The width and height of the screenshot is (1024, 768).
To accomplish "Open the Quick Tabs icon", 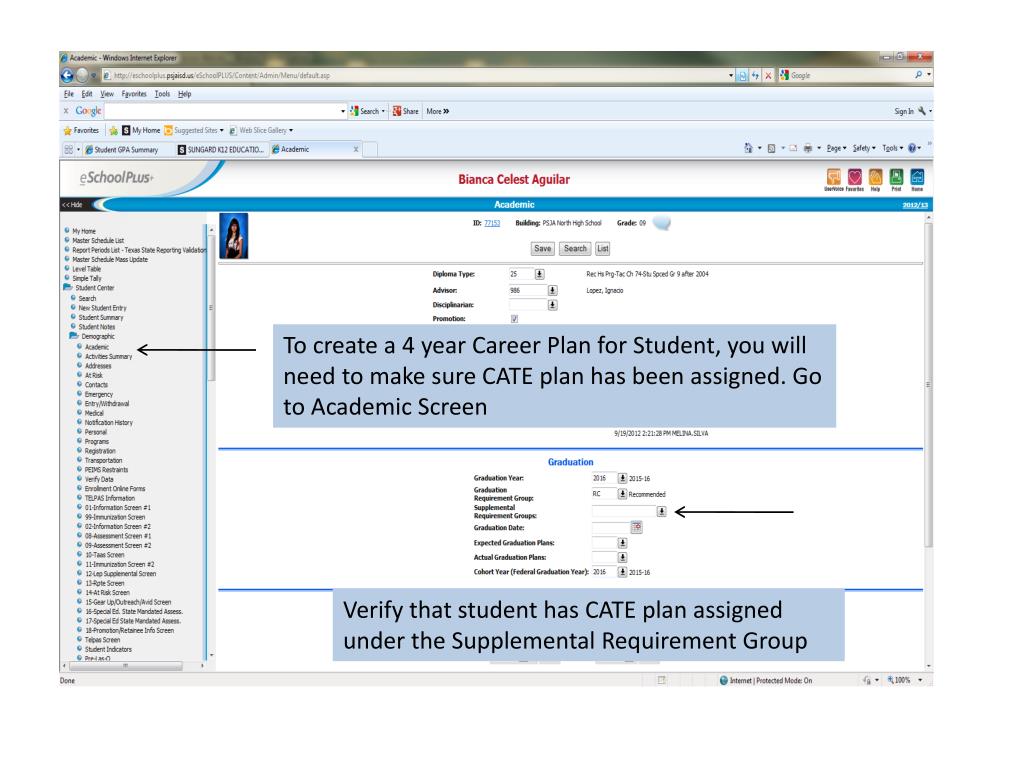I will pos(68,150).
